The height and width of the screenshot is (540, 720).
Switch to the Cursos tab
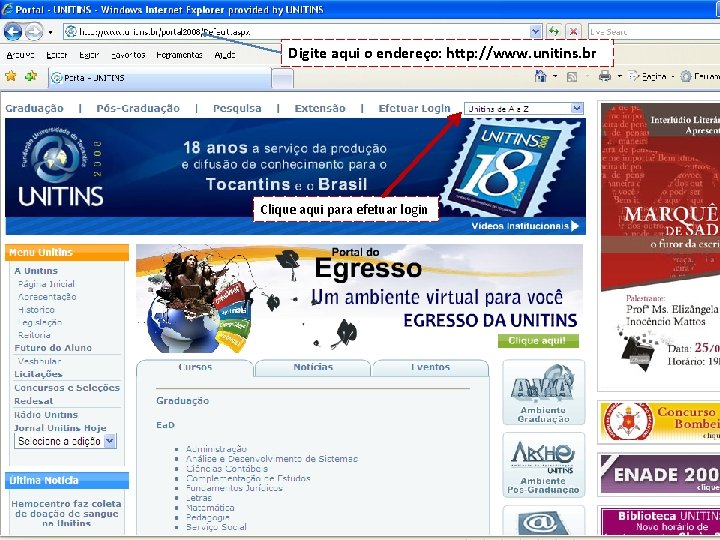(195, 367)
